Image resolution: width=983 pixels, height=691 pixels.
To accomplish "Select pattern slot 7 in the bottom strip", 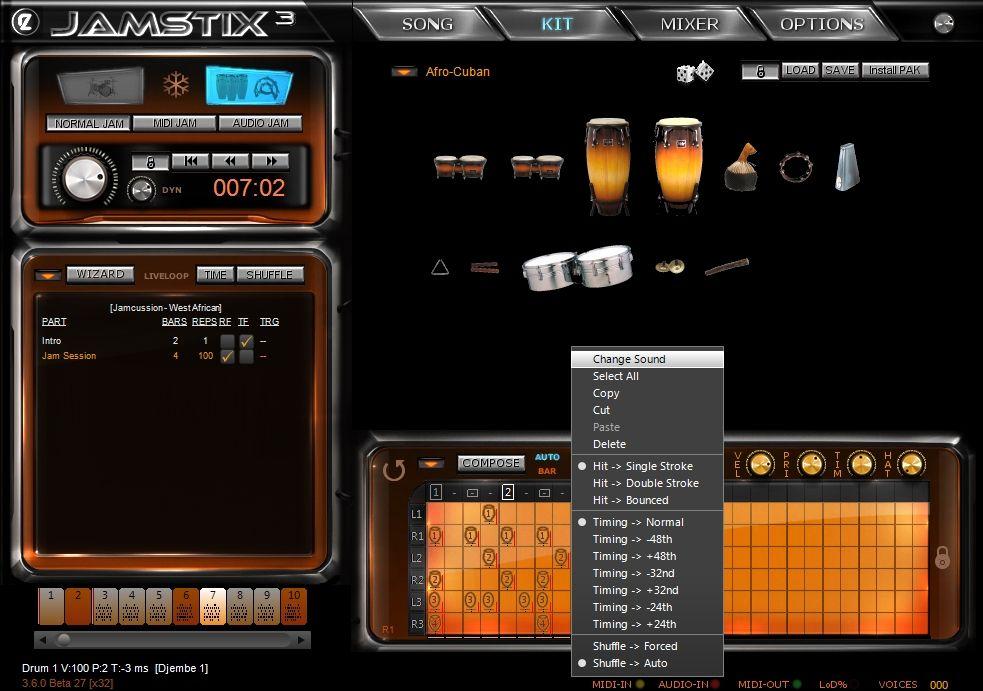I will 212,606.
